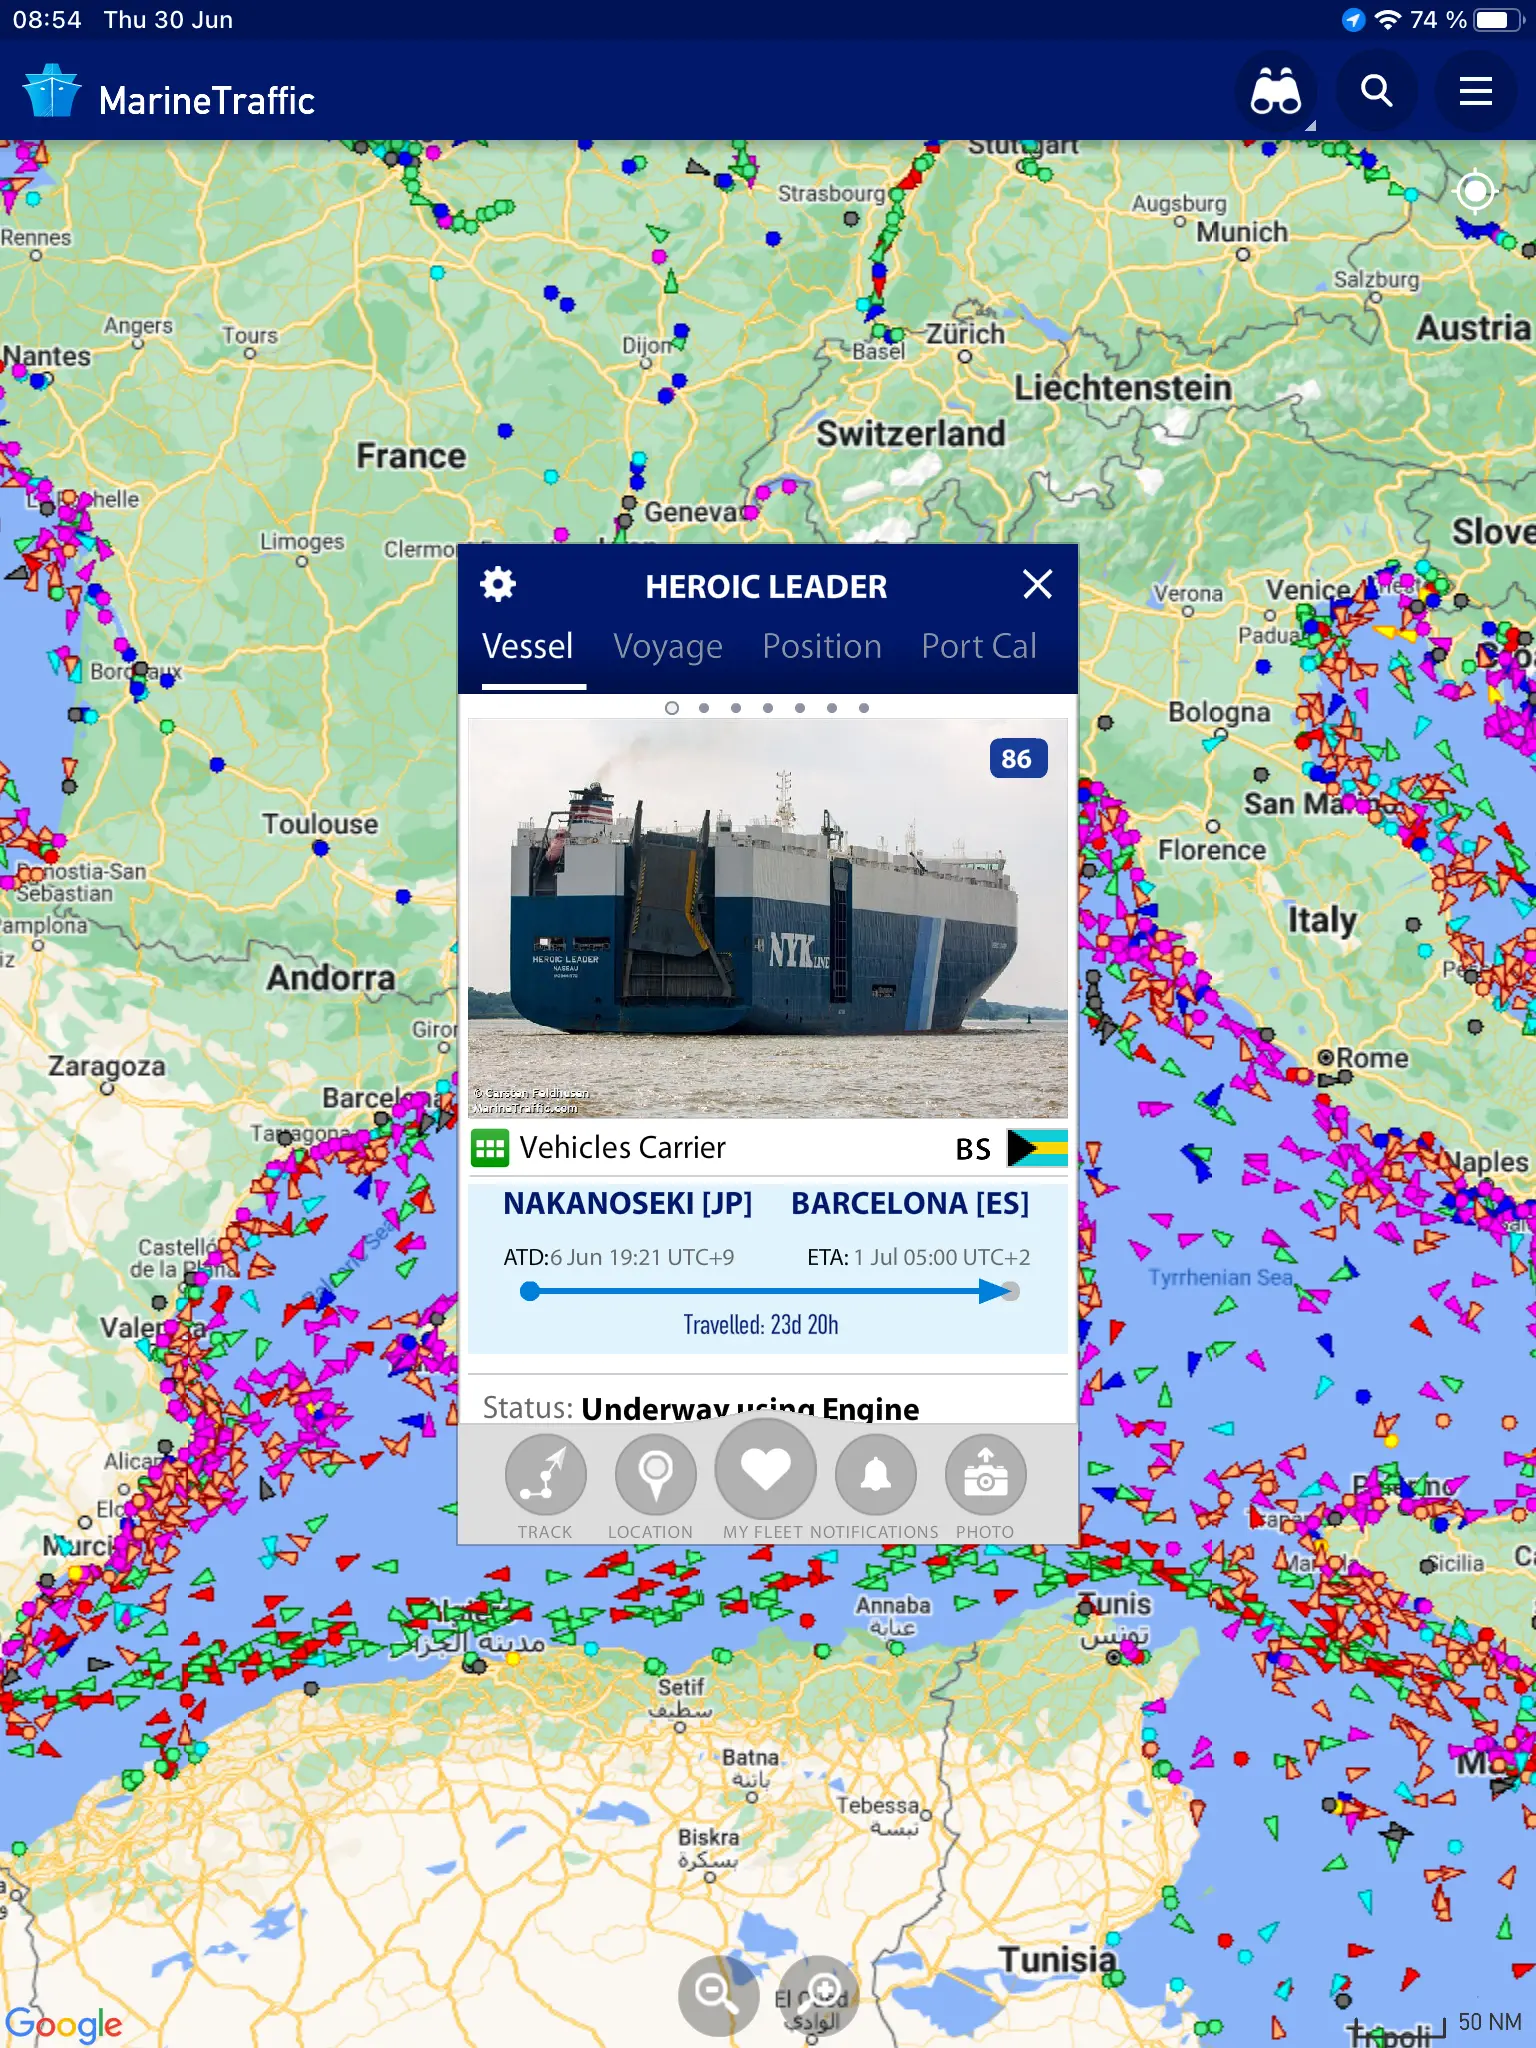
Task: Tap the battery indicator in status bar
Action: pos(1498,20)
